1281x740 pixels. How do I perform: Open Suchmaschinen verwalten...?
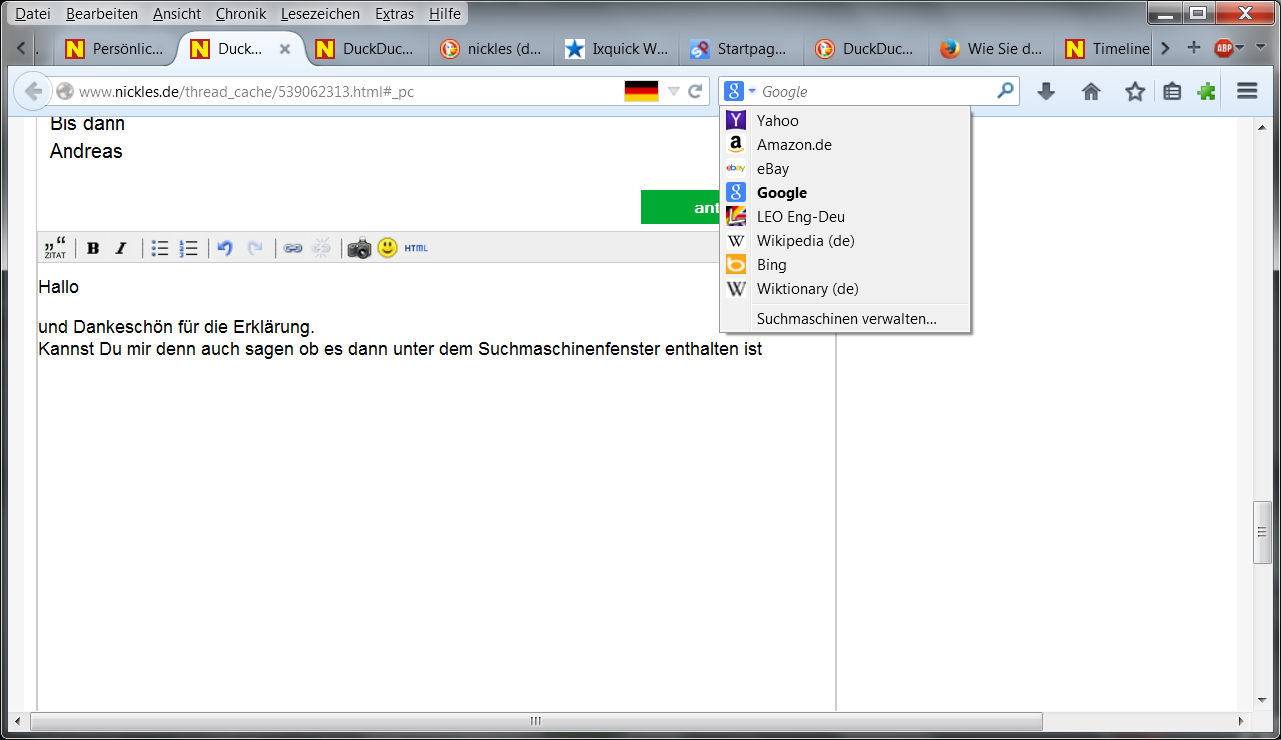pyautogui.click(x=845, y=319)
